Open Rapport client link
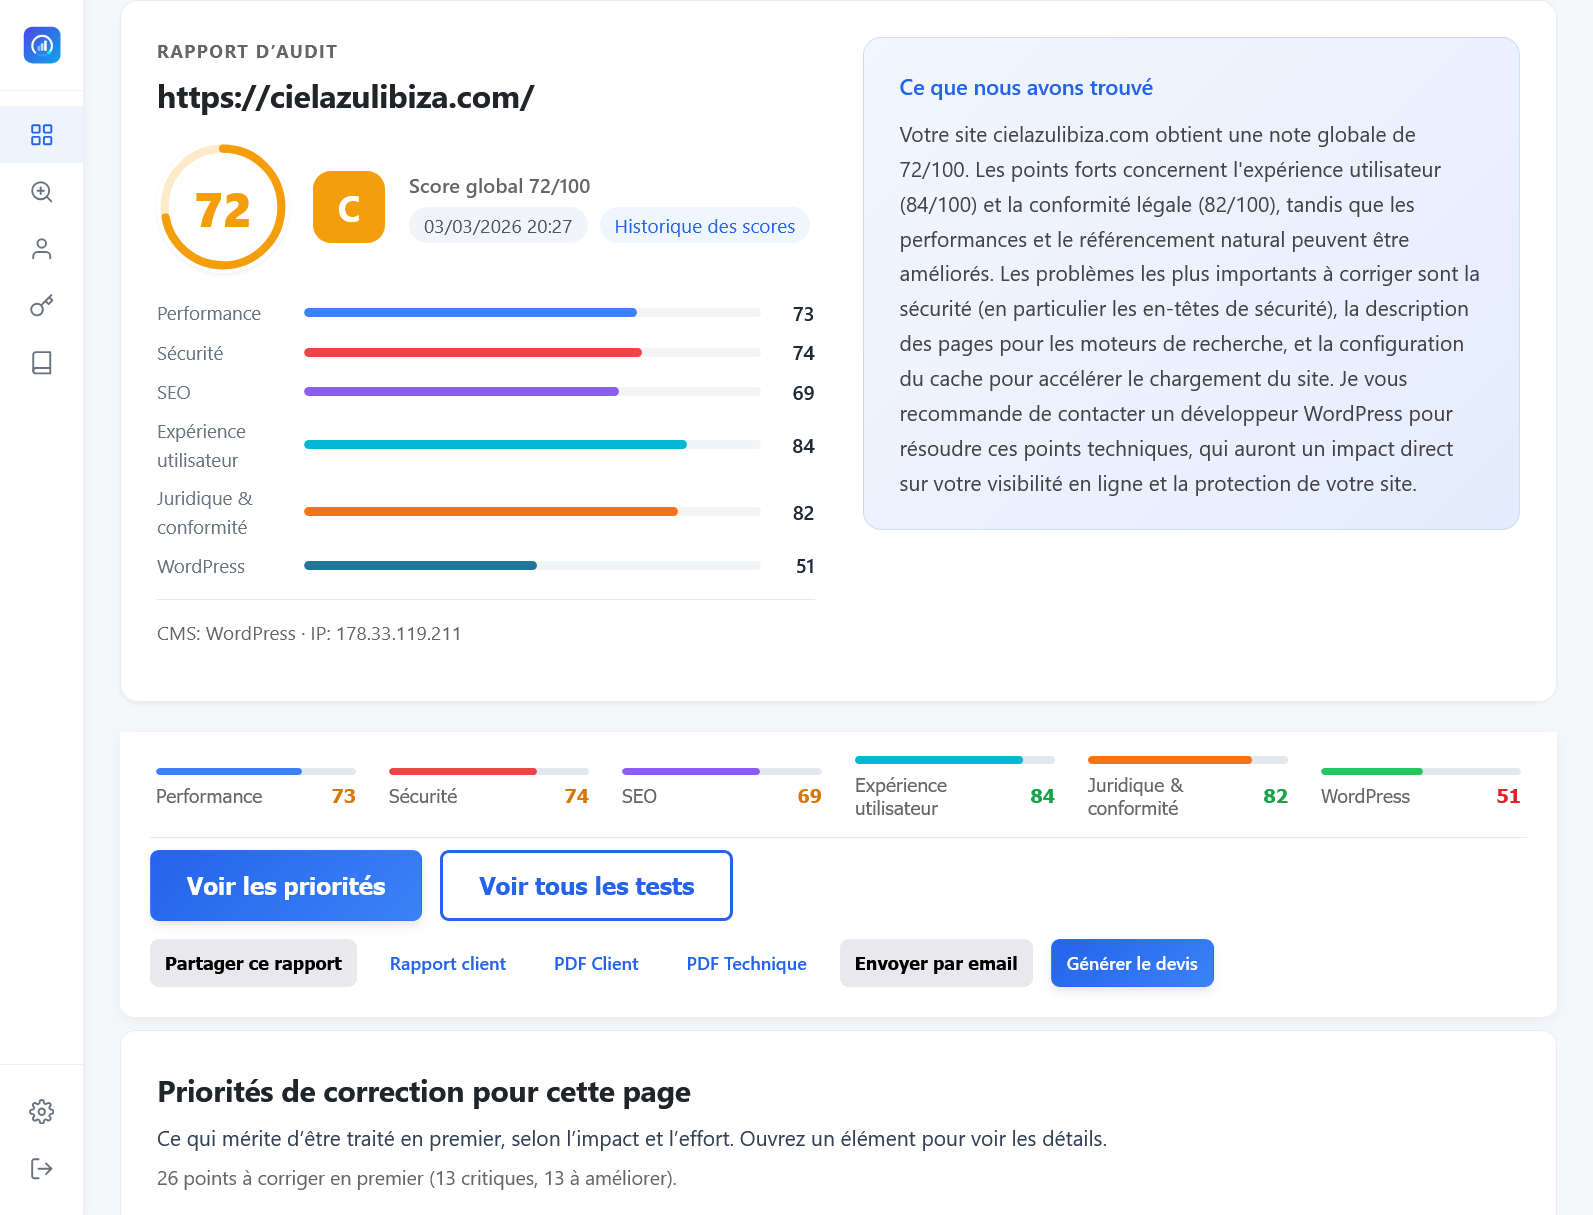The width and height of the screenshot is (1593, 1215). click(x=448, y=963)
